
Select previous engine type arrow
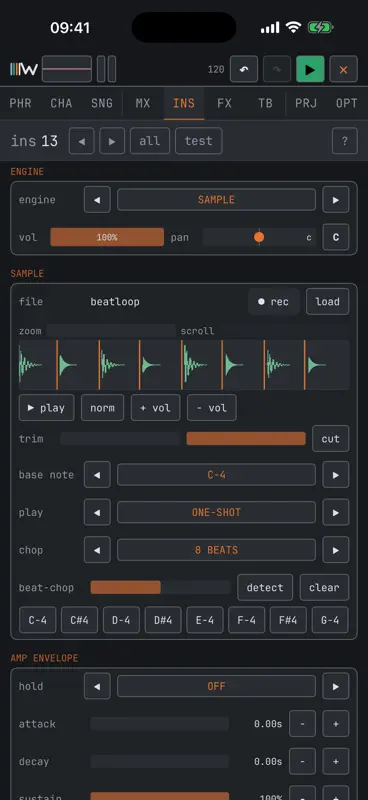[97, 199]
